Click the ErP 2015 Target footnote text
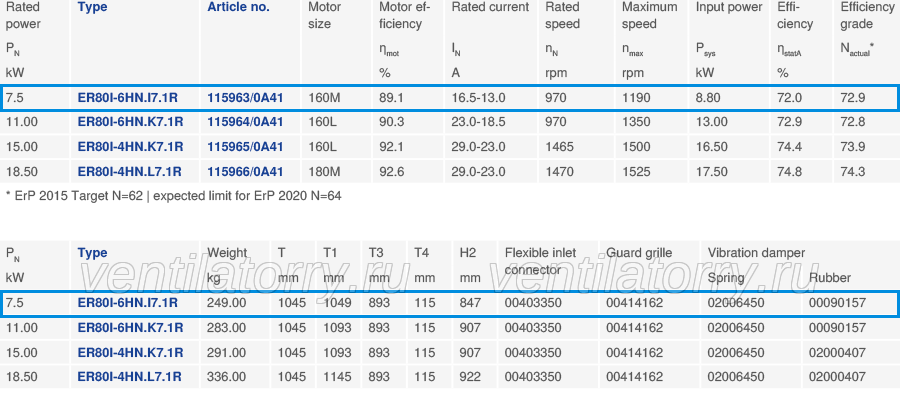 pyautogui.click(x=173, y=196)
